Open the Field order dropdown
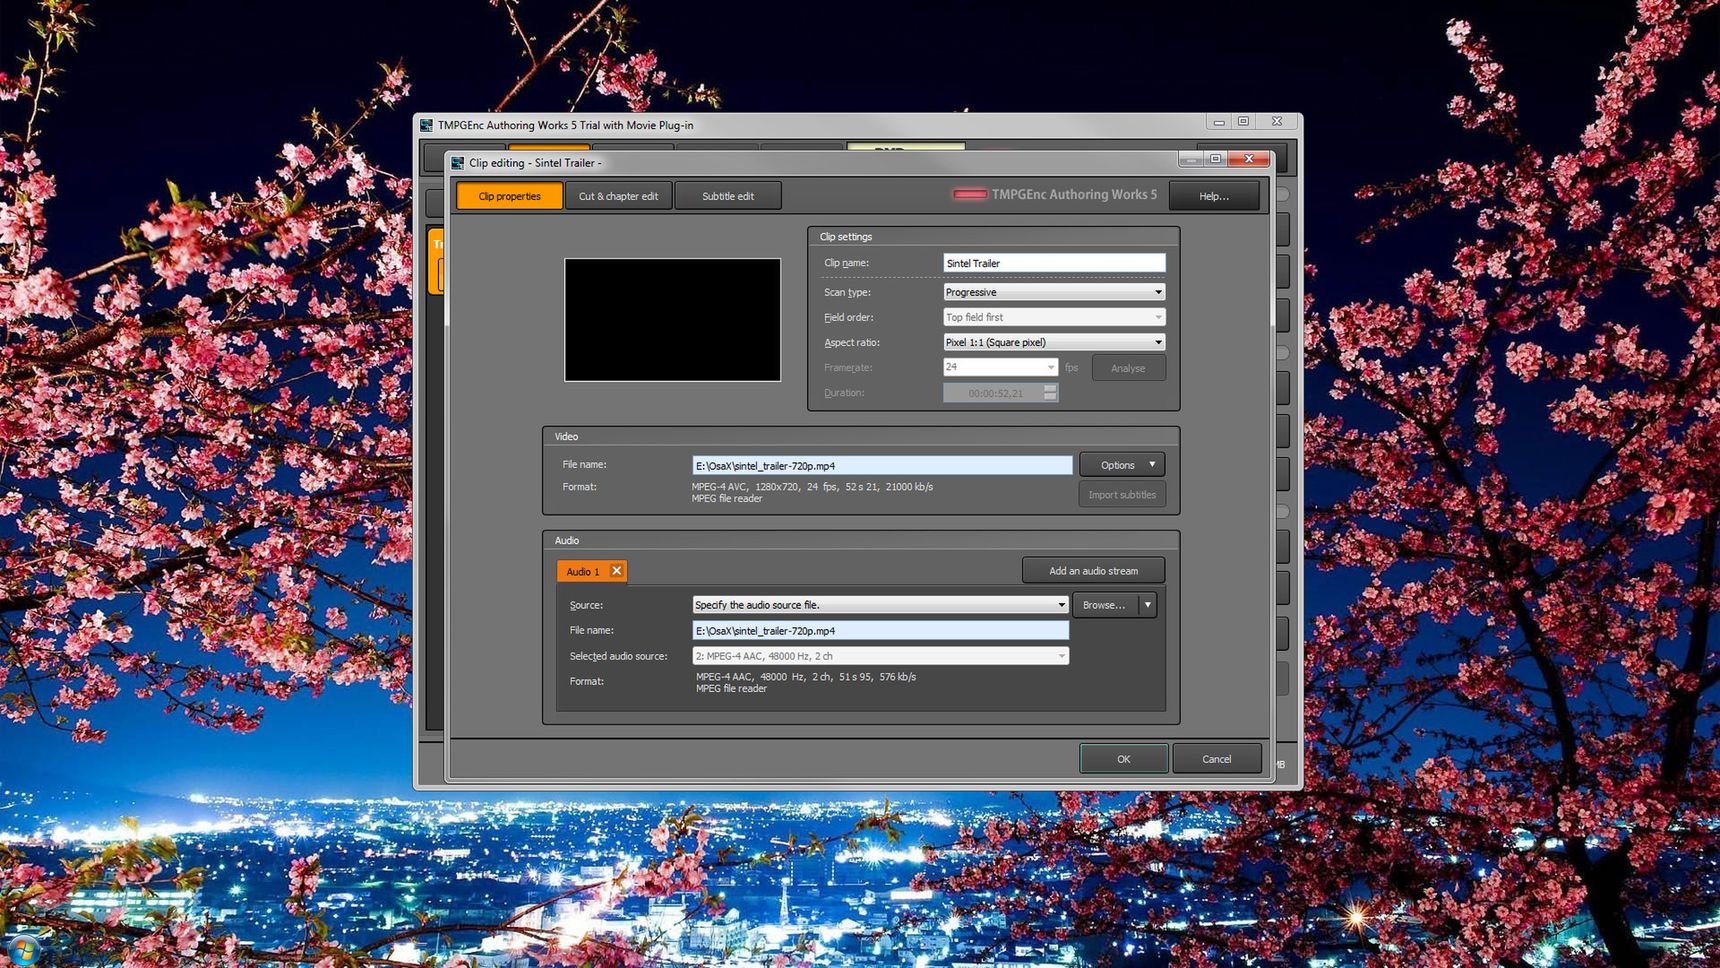Image resolution: width=1720 pixels, height=968 pixels. point(1054,317)
